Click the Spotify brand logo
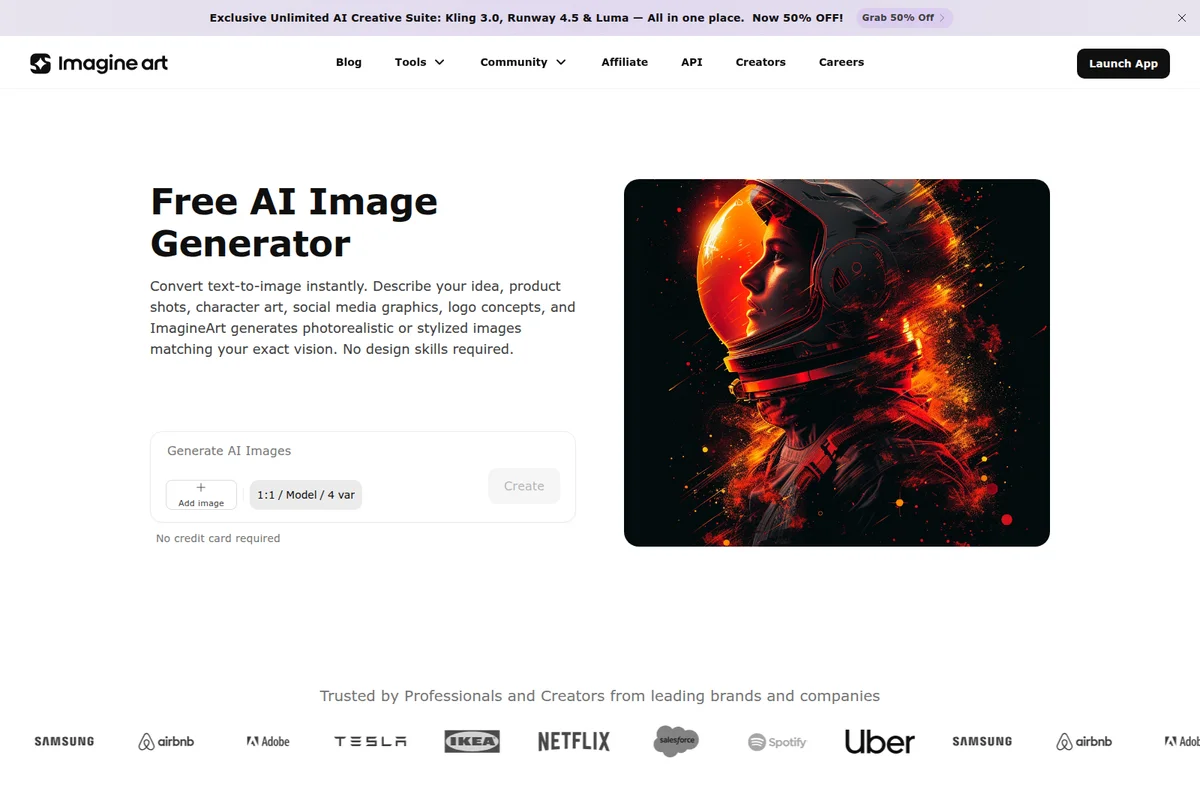The image size is (1200, 800). click(x=777, y=741)
